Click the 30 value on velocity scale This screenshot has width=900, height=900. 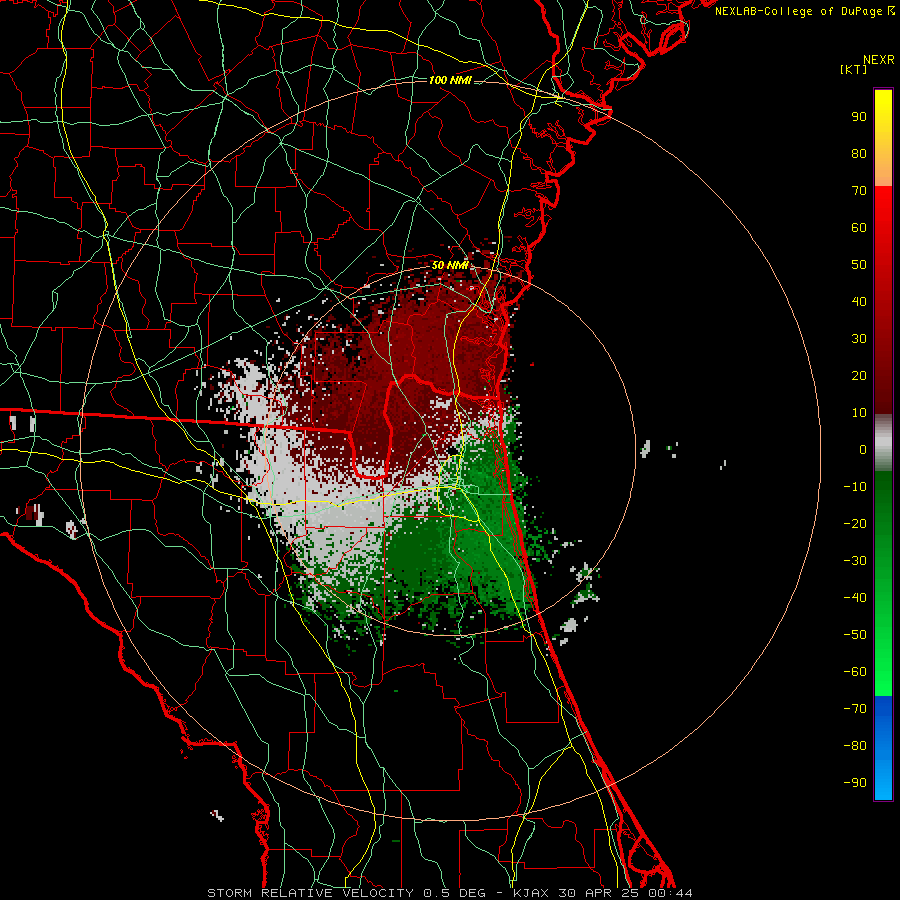[859, 339]
